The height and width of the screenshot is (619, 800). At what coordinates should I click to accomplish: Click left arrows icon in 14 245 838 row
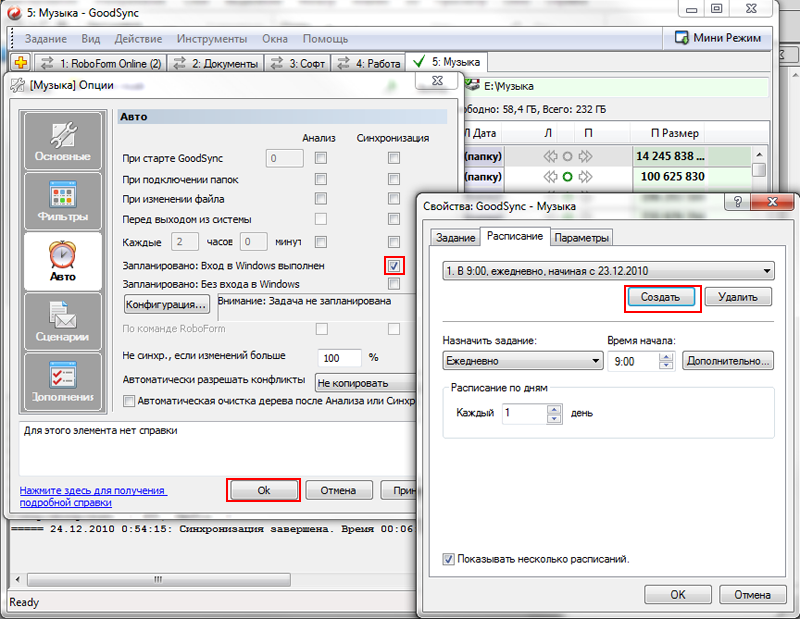(x=551, y=156)
